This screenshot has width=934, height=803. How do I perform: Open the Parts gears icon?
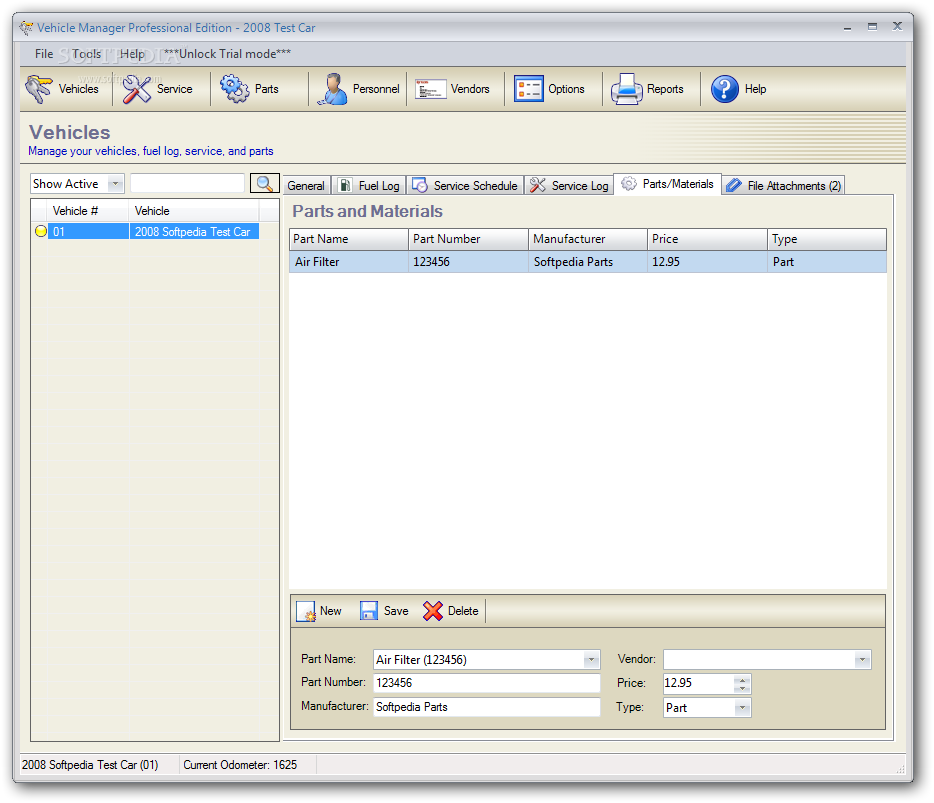[235, 89]
